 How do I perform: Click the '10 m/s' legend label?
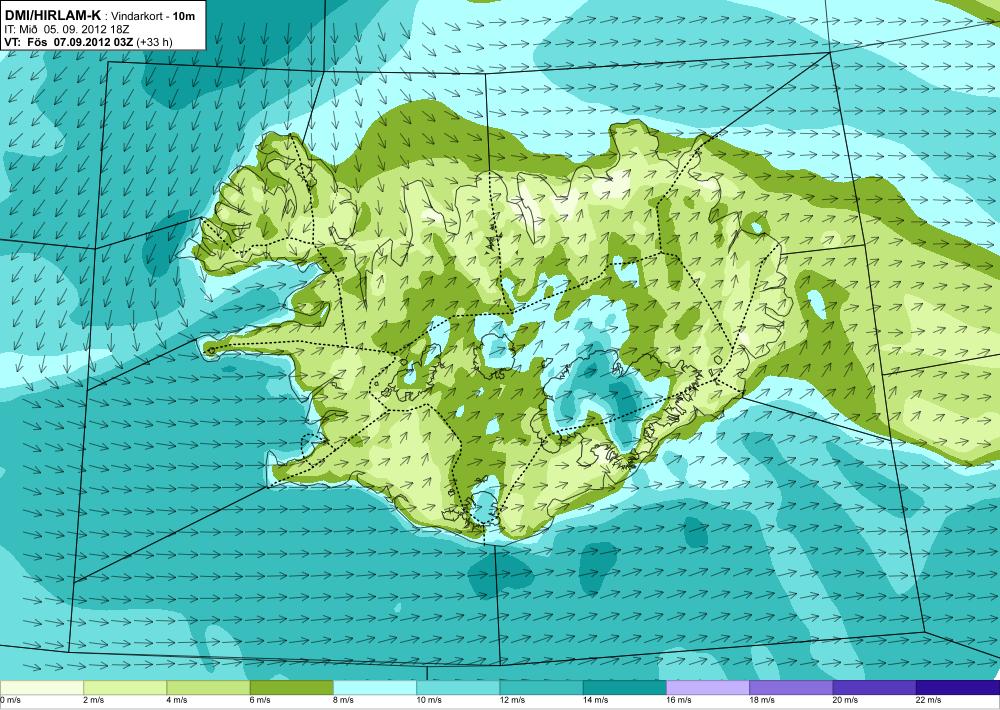tap(429, 700)
